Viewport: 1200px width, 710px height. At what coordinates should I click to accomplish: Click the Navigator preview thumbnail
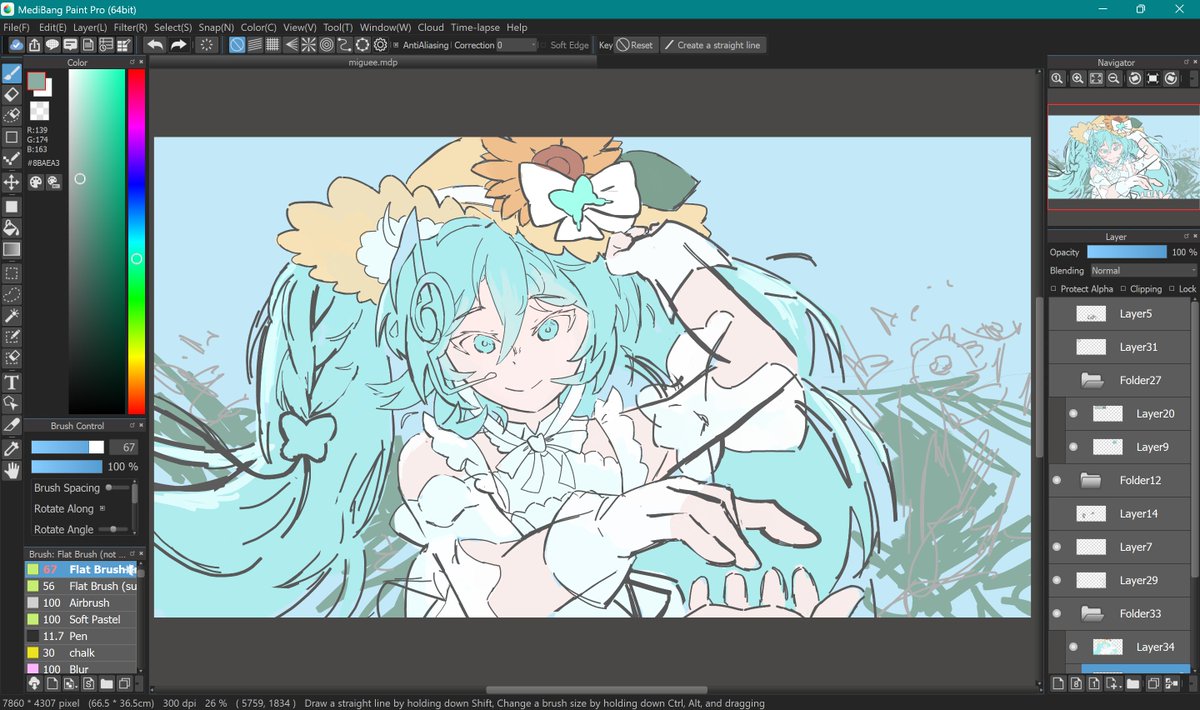[1122, 155]
